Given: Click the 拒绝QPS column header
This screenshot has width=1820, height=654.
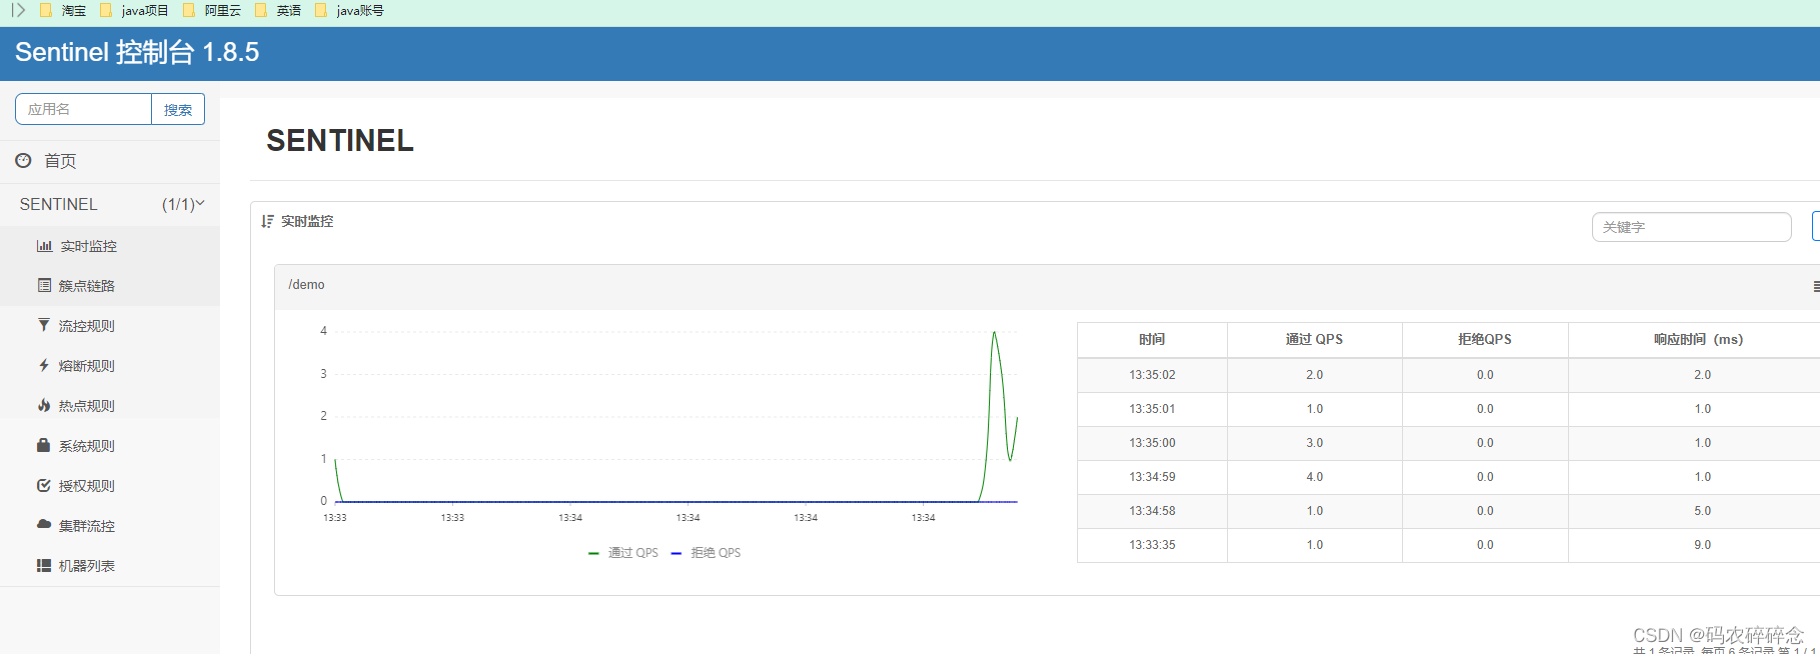Looking at the screenshot, I should tap(1485, 340).
